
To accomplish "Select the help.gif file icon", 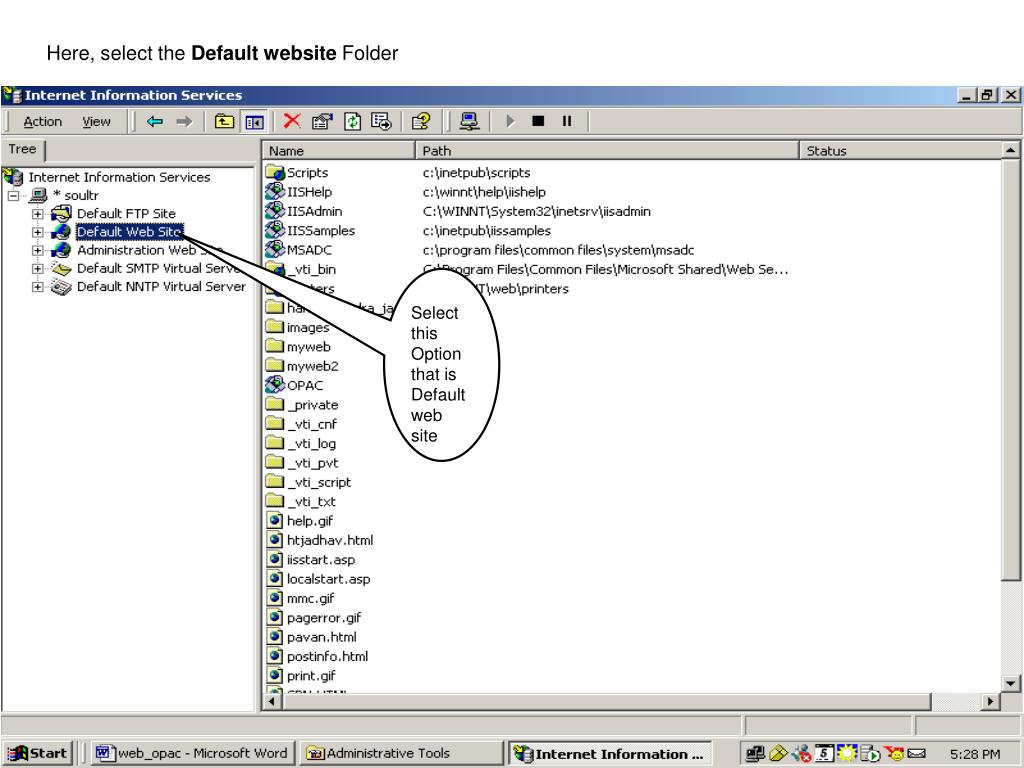I will [x=275, y=520].
